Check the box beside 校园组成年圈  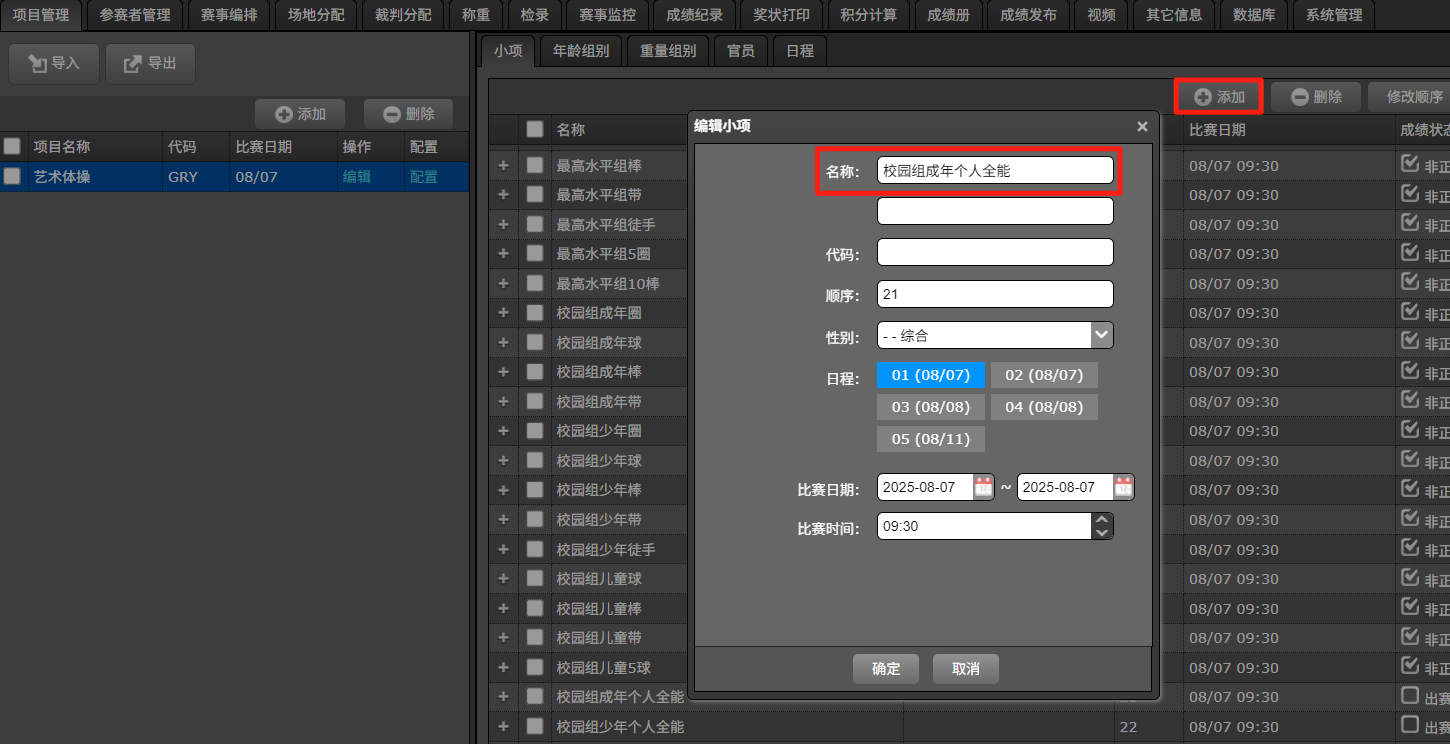tap(535, 313)
